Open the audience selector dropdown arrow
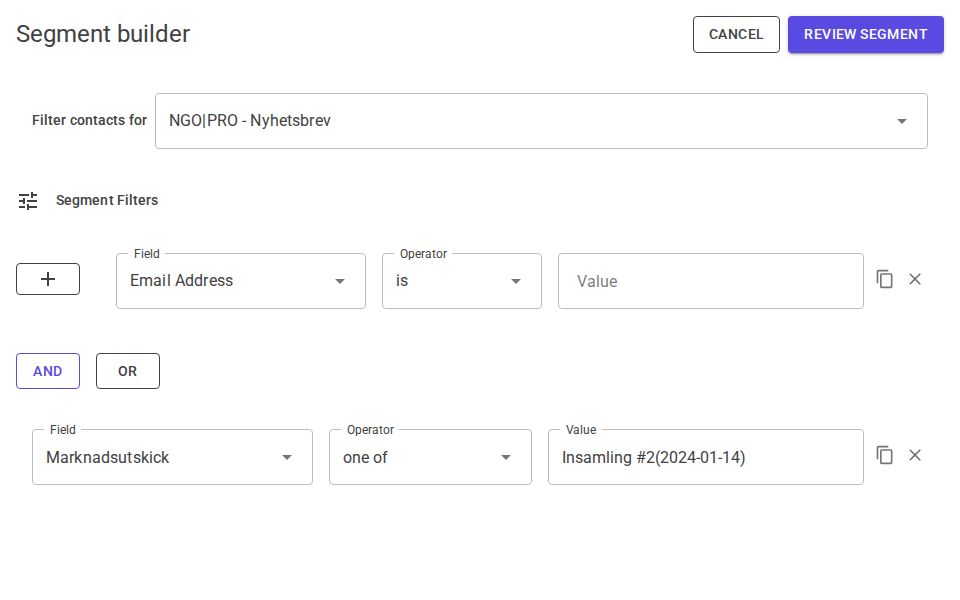The width and height of the screenshot is (960, 600). coord(901,120)
